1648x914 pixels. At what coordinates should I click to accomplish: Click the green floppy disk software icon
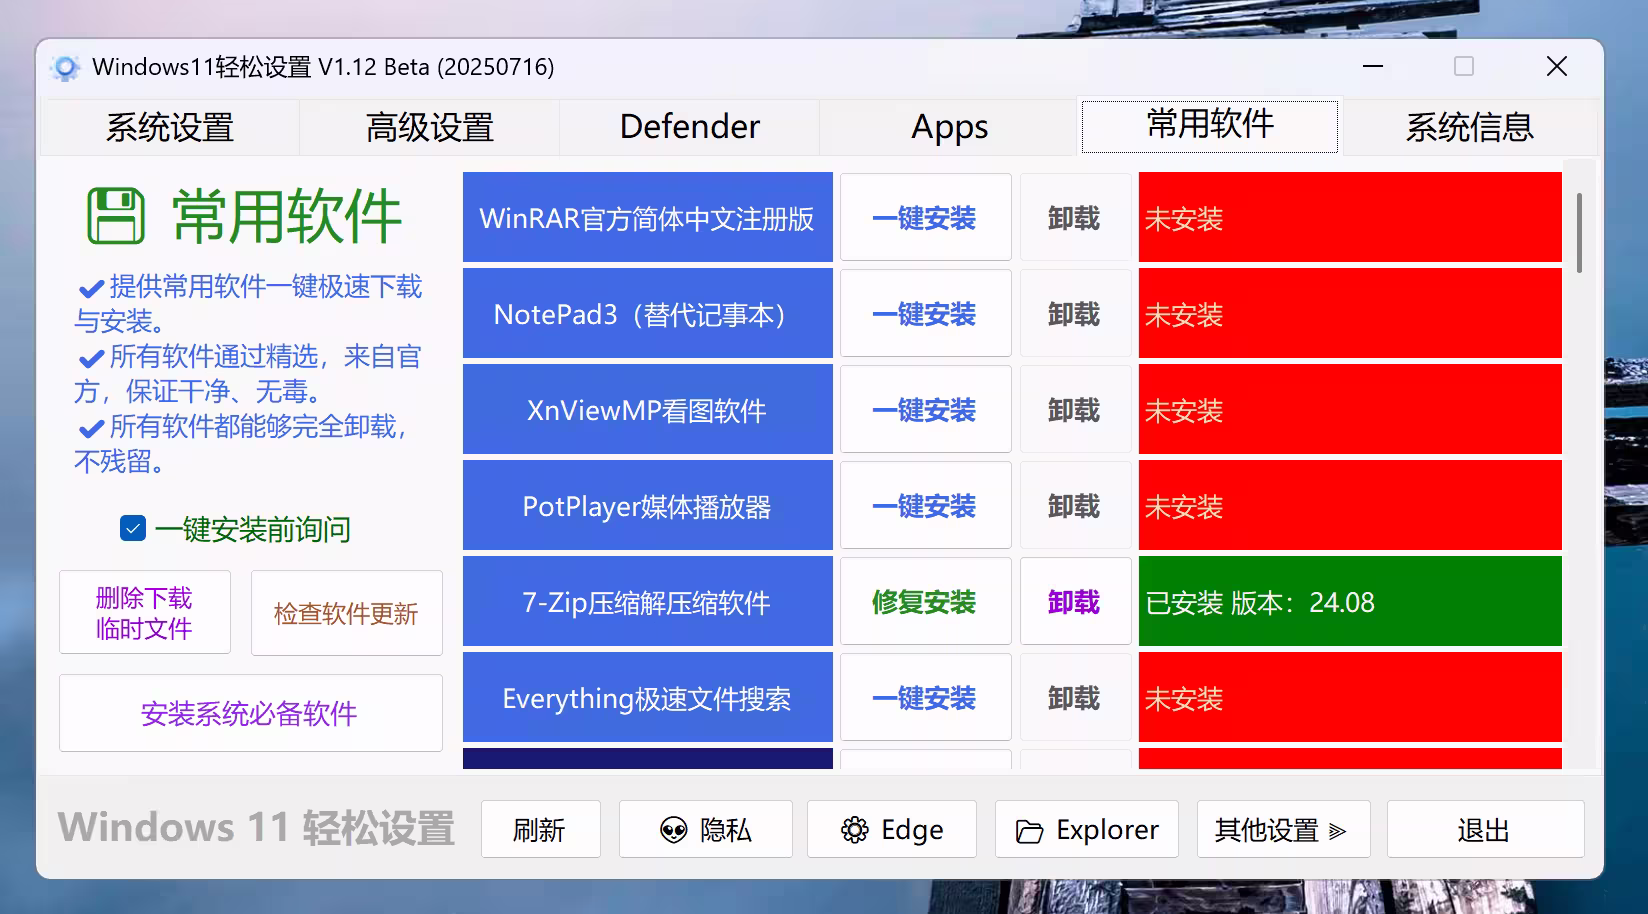pyautogui.click(x=116, y=216)
